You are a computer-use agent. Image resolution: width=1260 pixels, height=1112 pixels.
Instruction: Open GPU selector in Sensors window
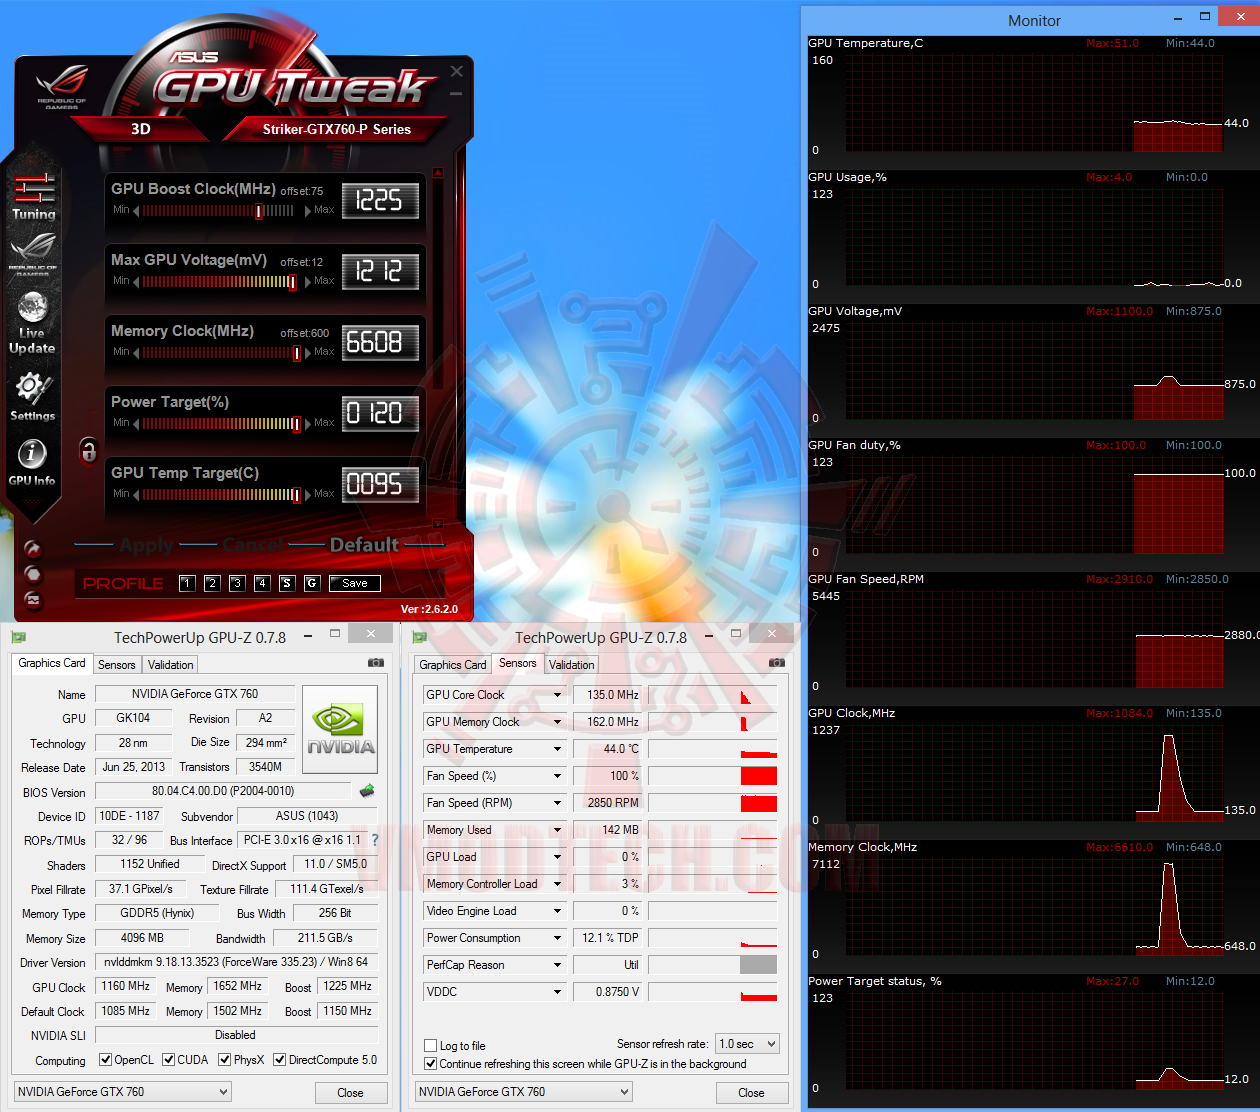(x=524, y=1092)
